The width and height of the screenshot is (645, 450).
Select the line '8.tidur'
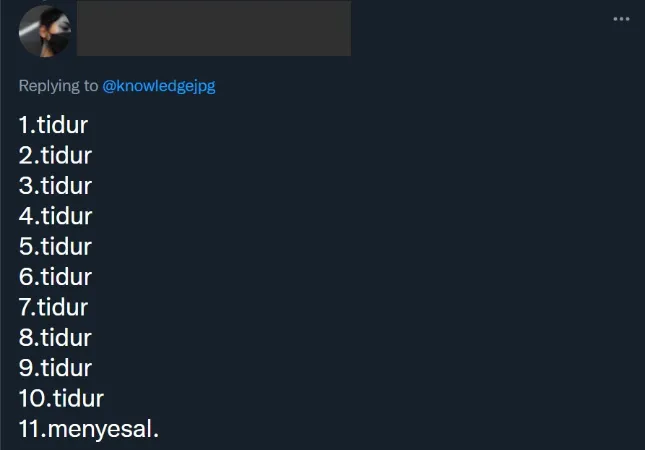tap(55, 337)
